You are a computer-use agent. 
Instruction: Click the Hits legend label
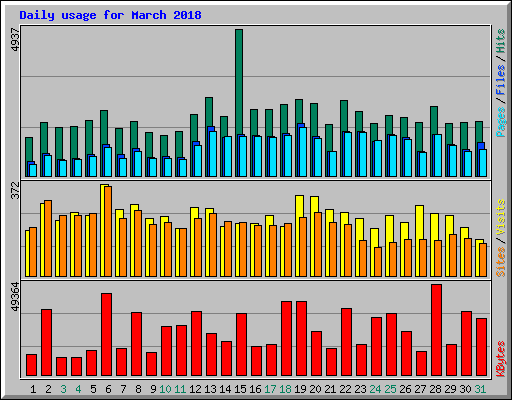tap(501, 41)
